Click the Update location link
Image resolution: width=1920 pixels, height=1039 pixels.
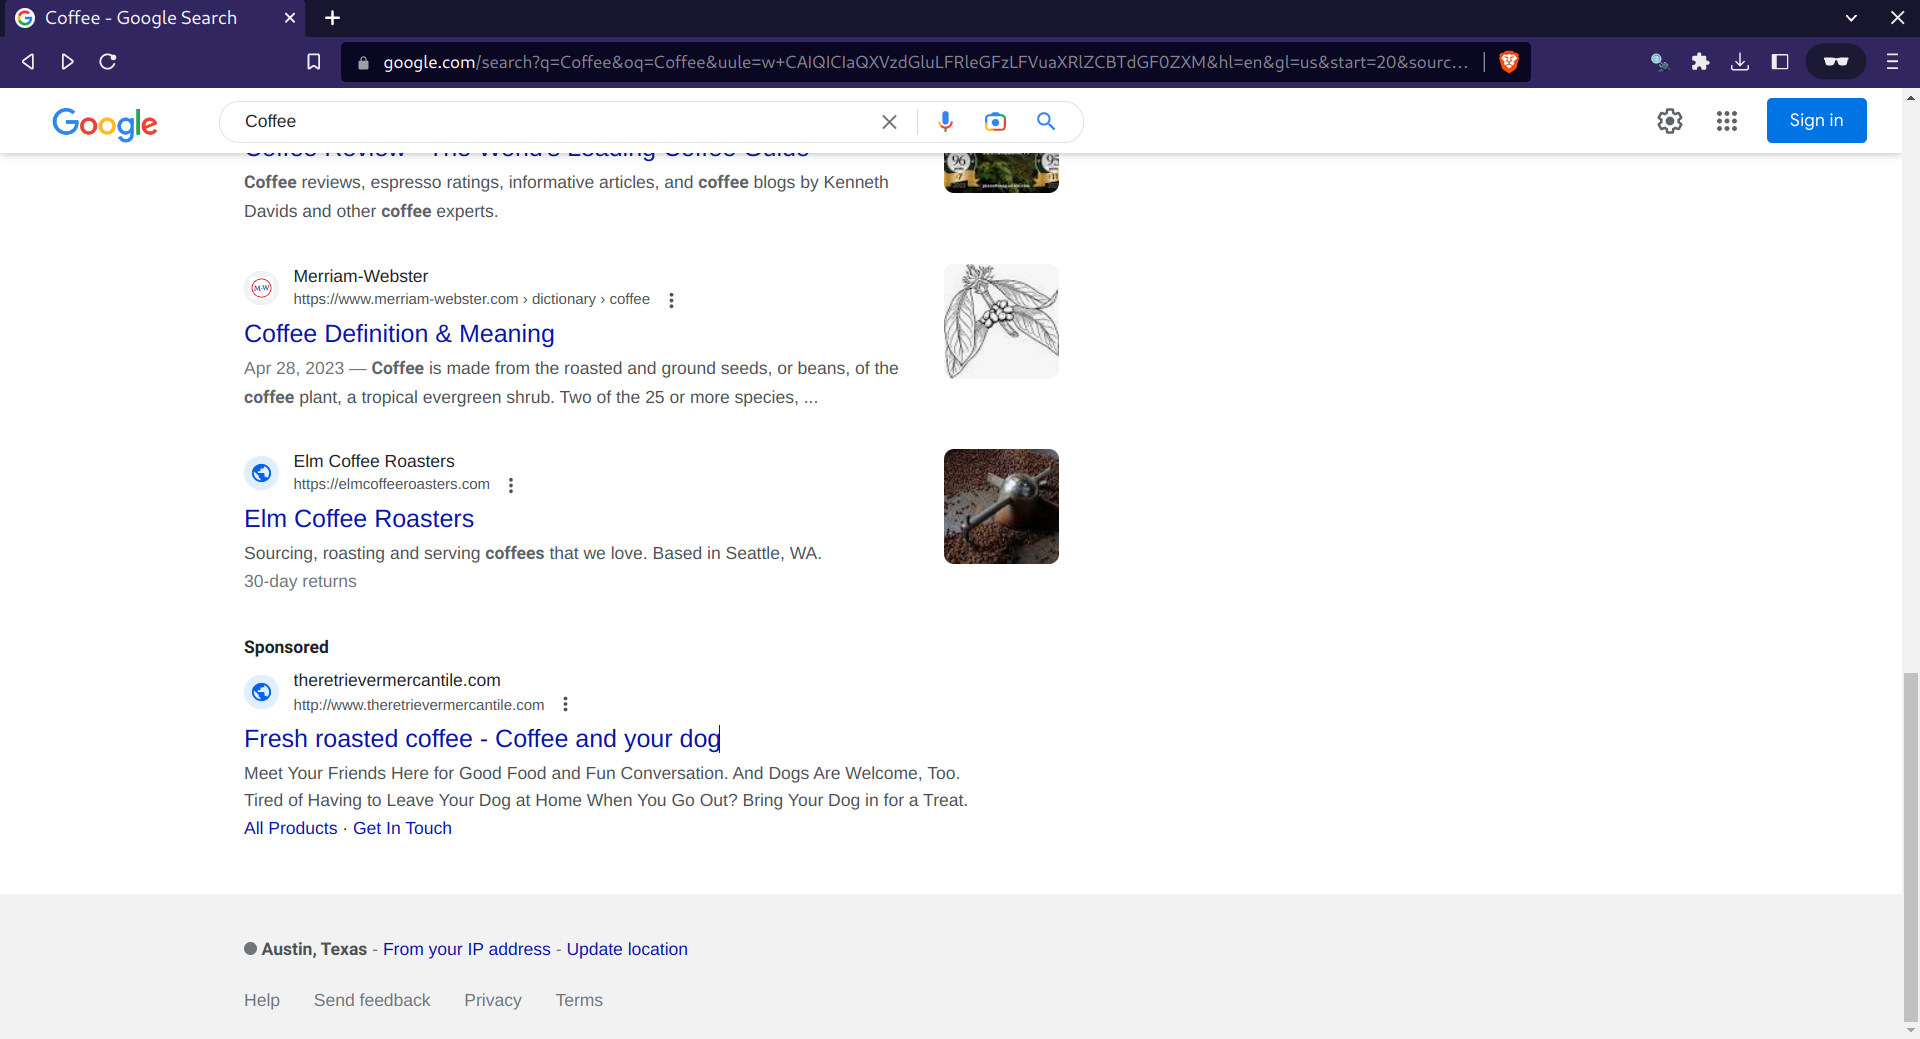pos(627,949)
